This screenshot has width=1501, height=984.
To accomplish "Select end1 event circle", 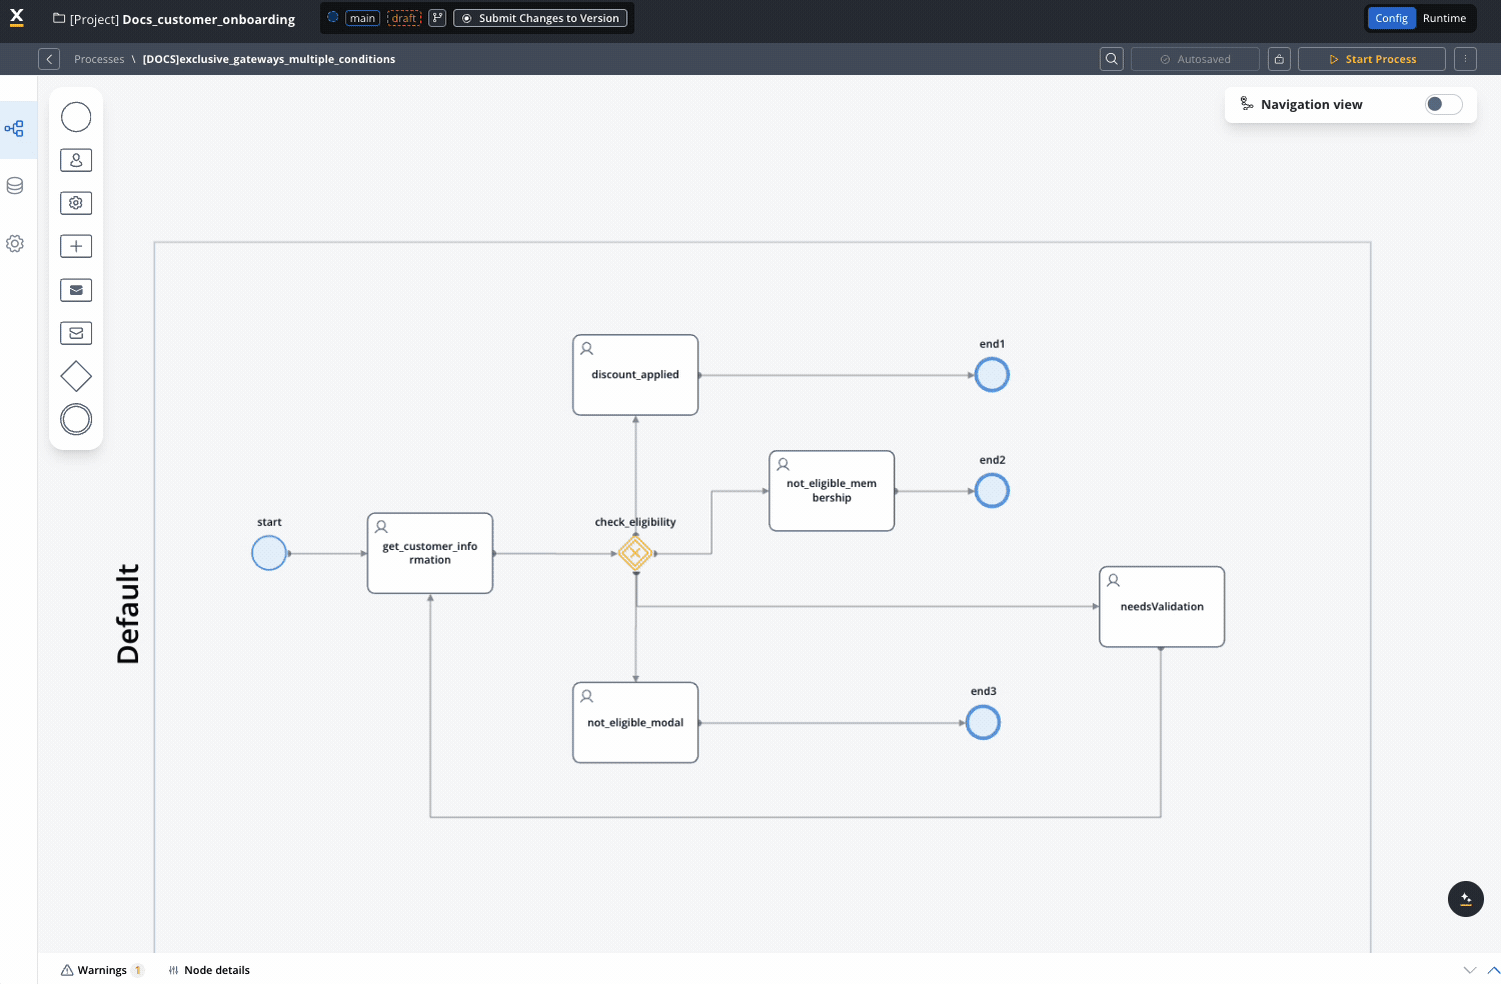I will [x=992, y=375].
